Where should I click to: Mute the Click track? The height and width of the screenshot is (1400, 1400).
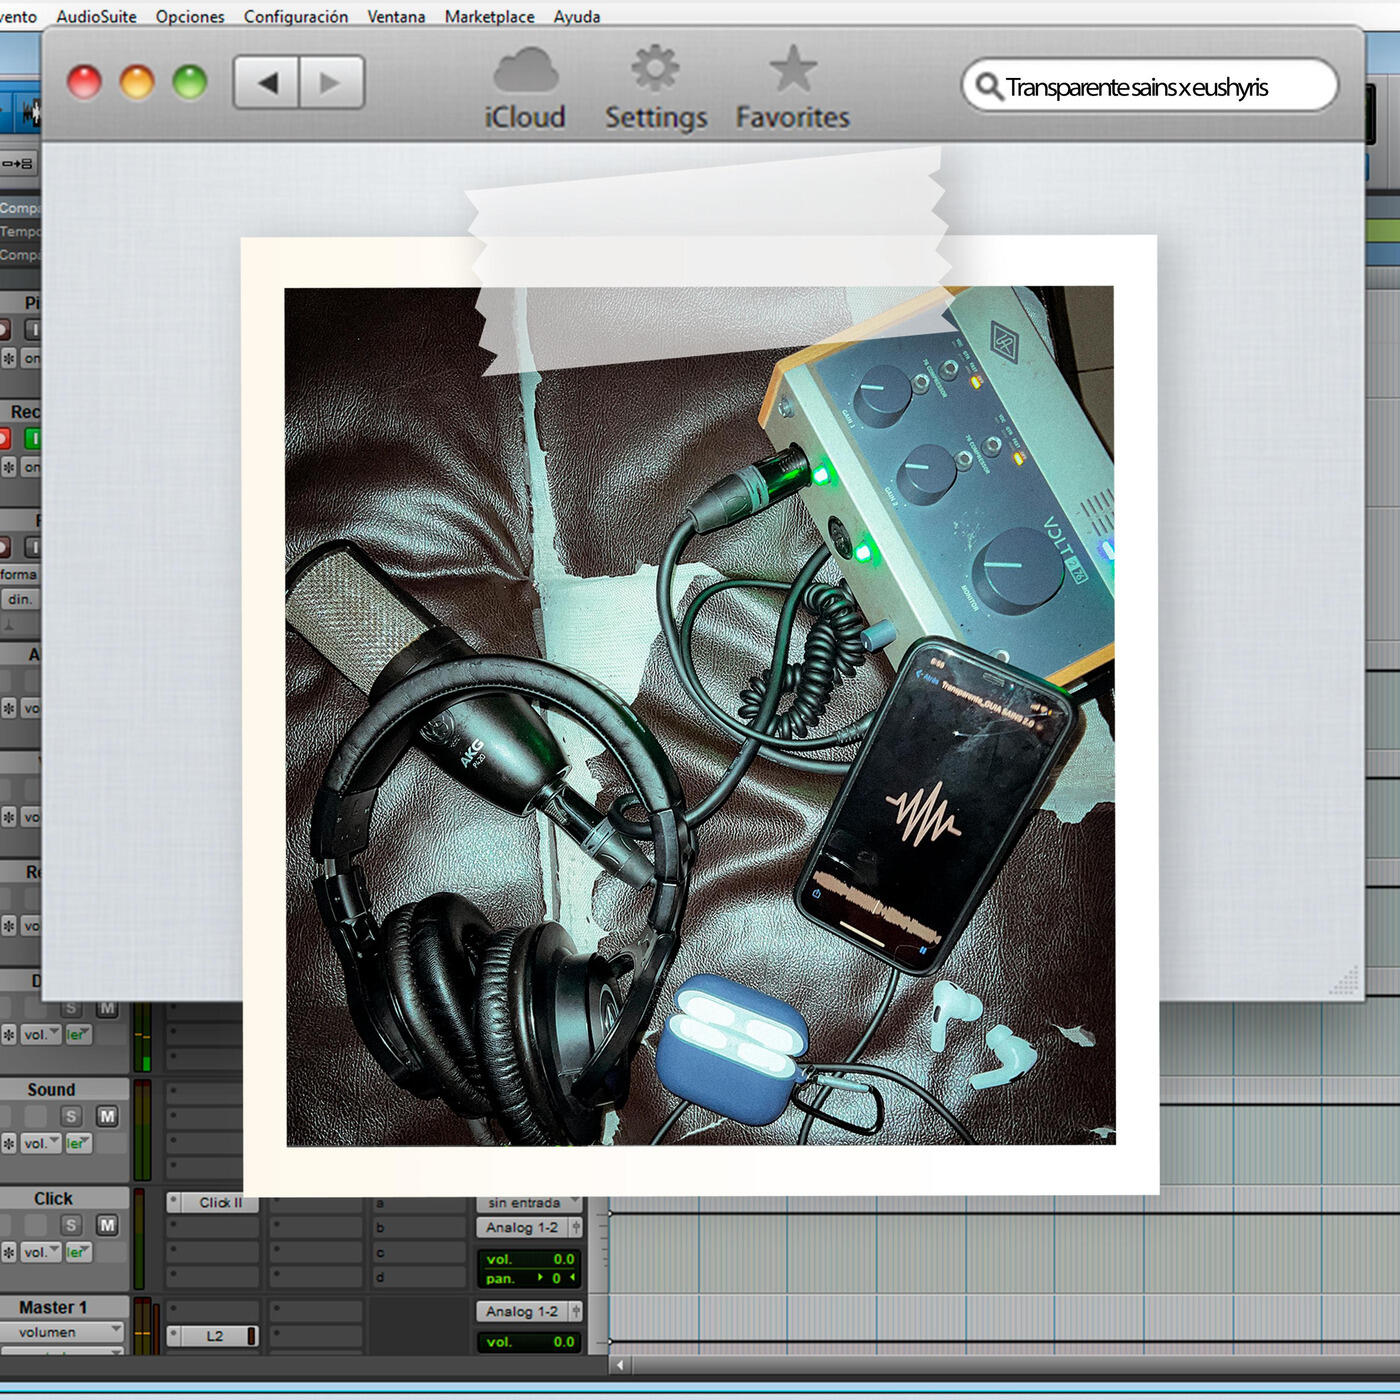107,1225
